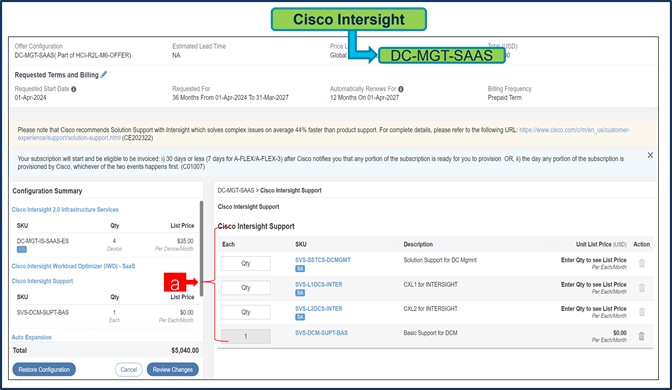Focus Qty field for SVS-L2DCS-INTER
This screenshot has height=390, width=672.
246,312
